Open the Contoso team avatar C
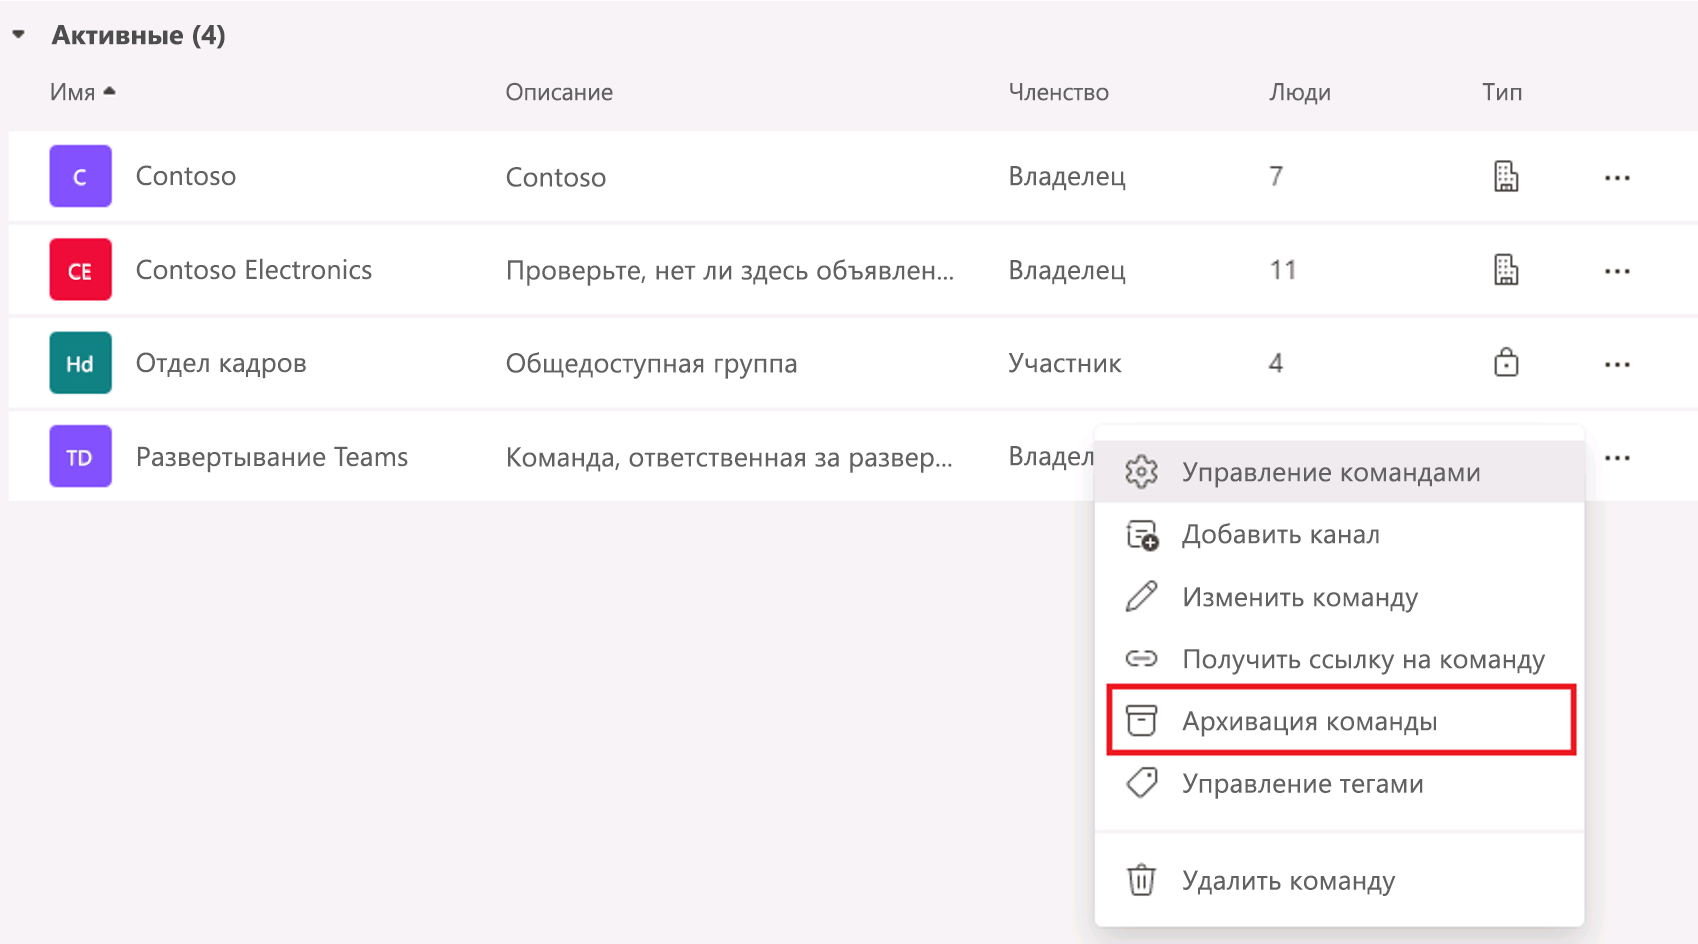 point(80,176)
